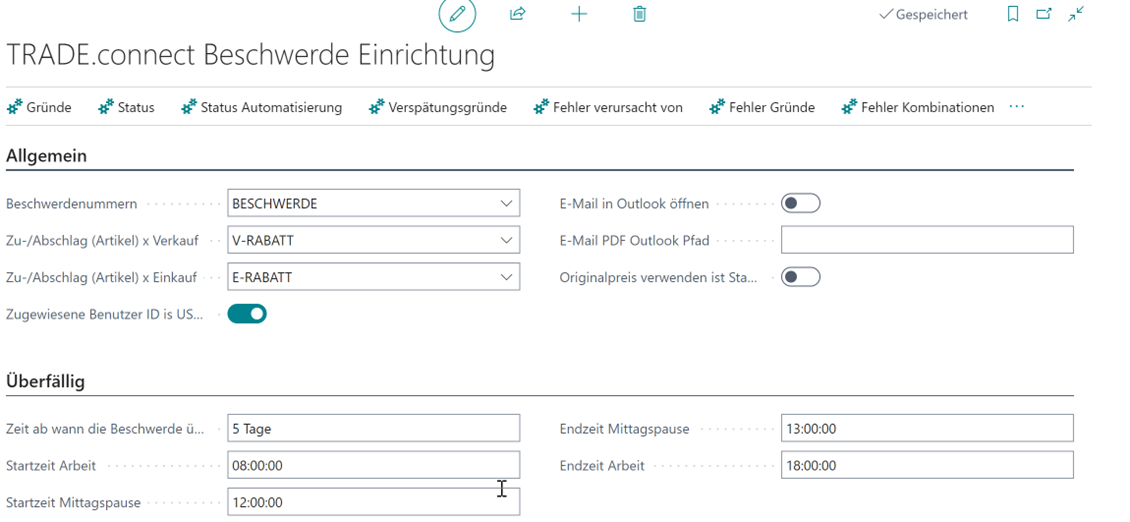
Task: Collapse the Überfällig section header
Action: (x=45, y=381)
